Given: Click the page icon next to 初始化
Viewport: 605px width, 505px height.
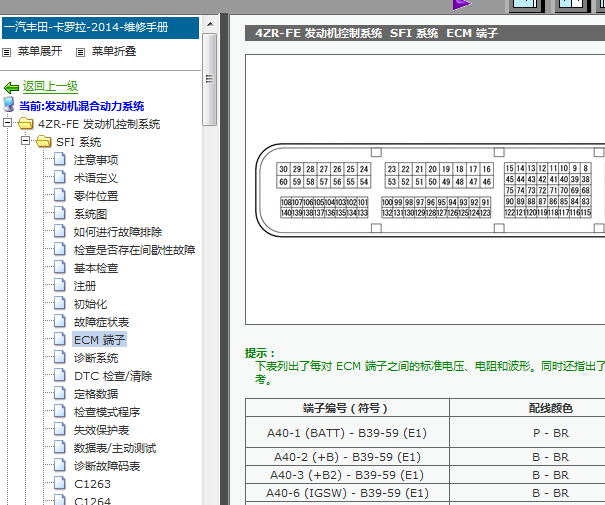Looking at the screenshot, I should (x=60, y=303).
